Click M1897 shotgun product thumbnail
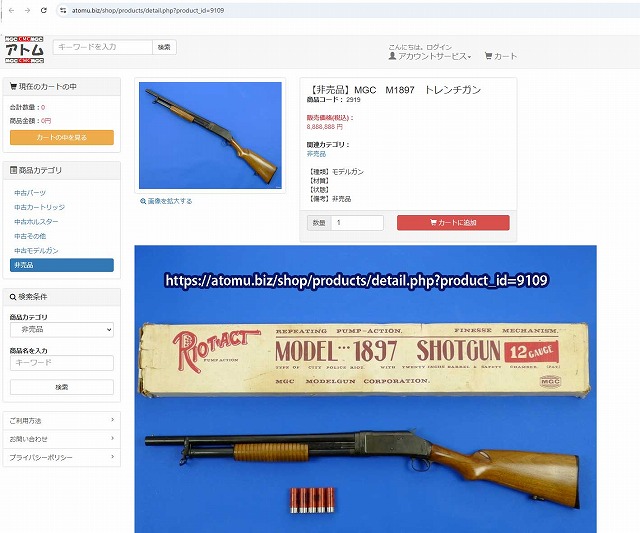The image size is (640, 533). click(210, 135)
